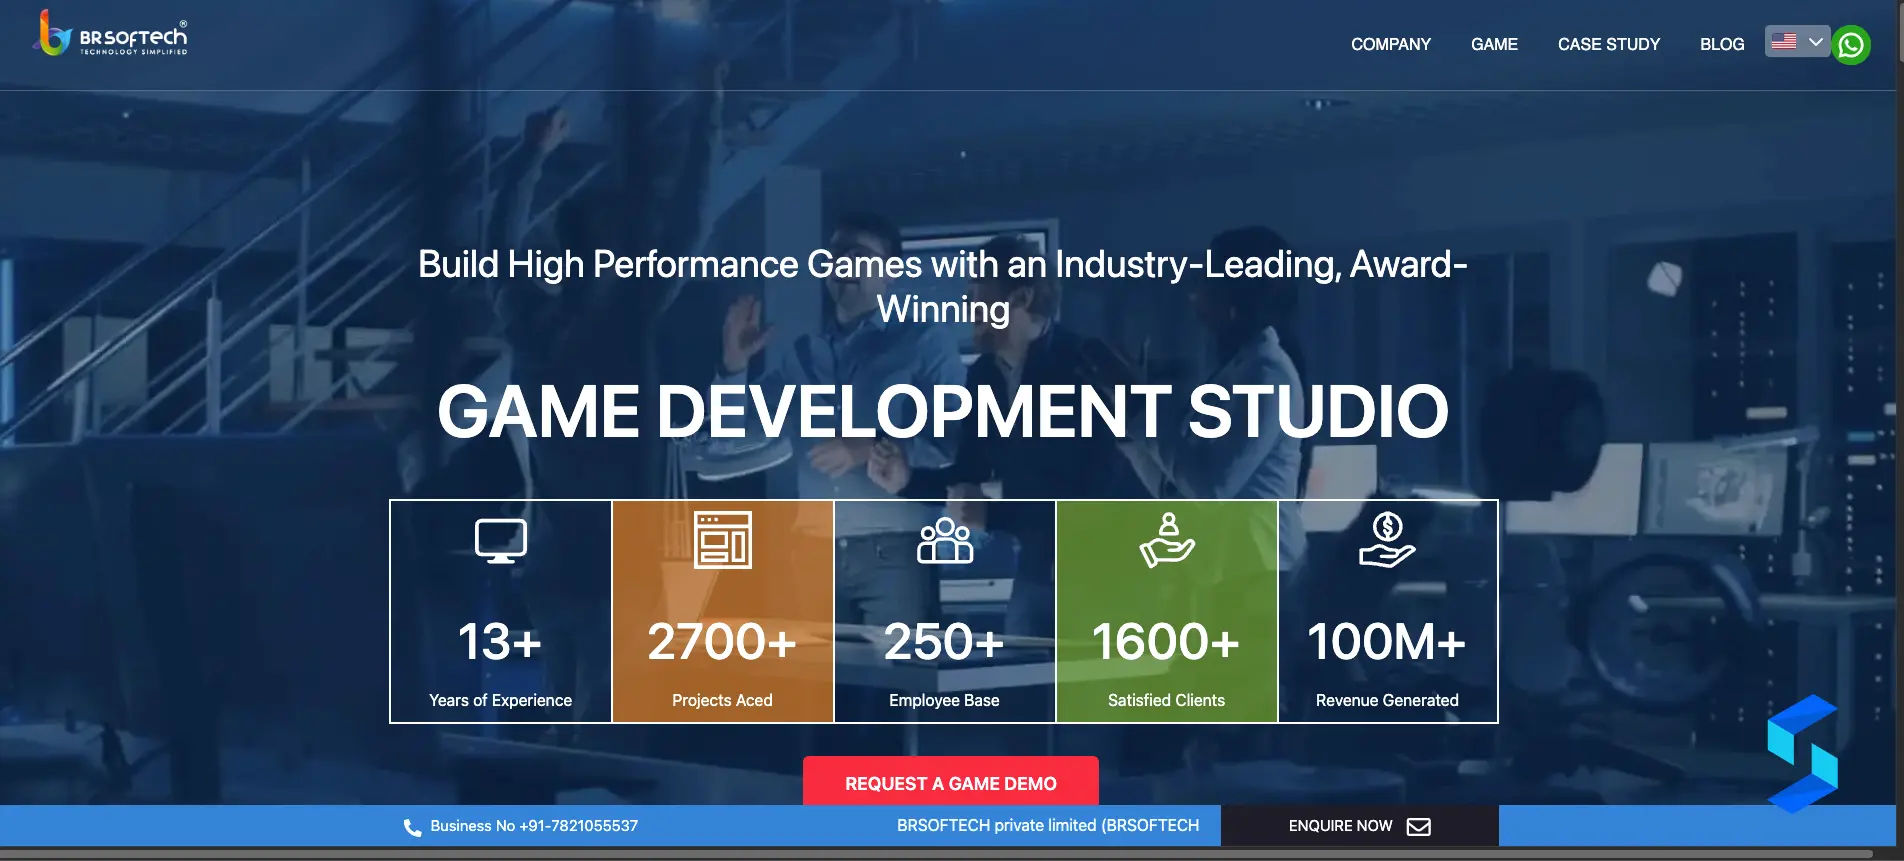This screenshot has width=1904, height=861.
Task: Call Business No +91-7821055537 link
Action: point(534,826)
